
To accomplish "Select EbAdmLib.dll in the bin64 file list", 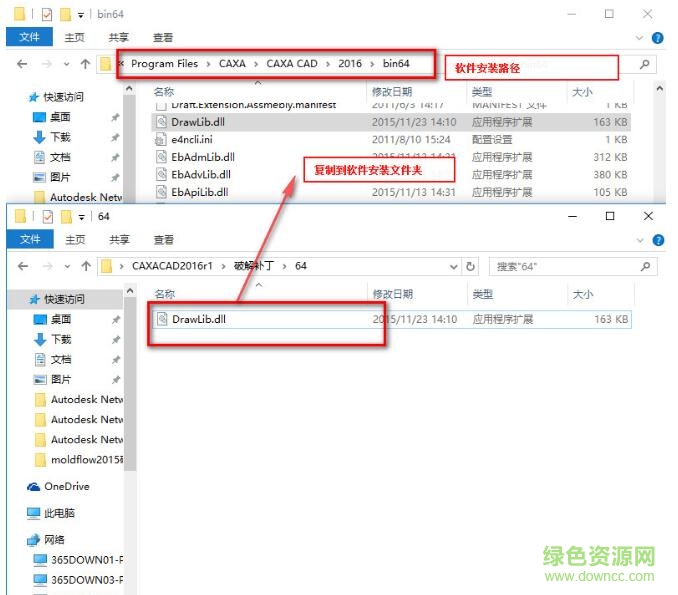I will 391,157.
